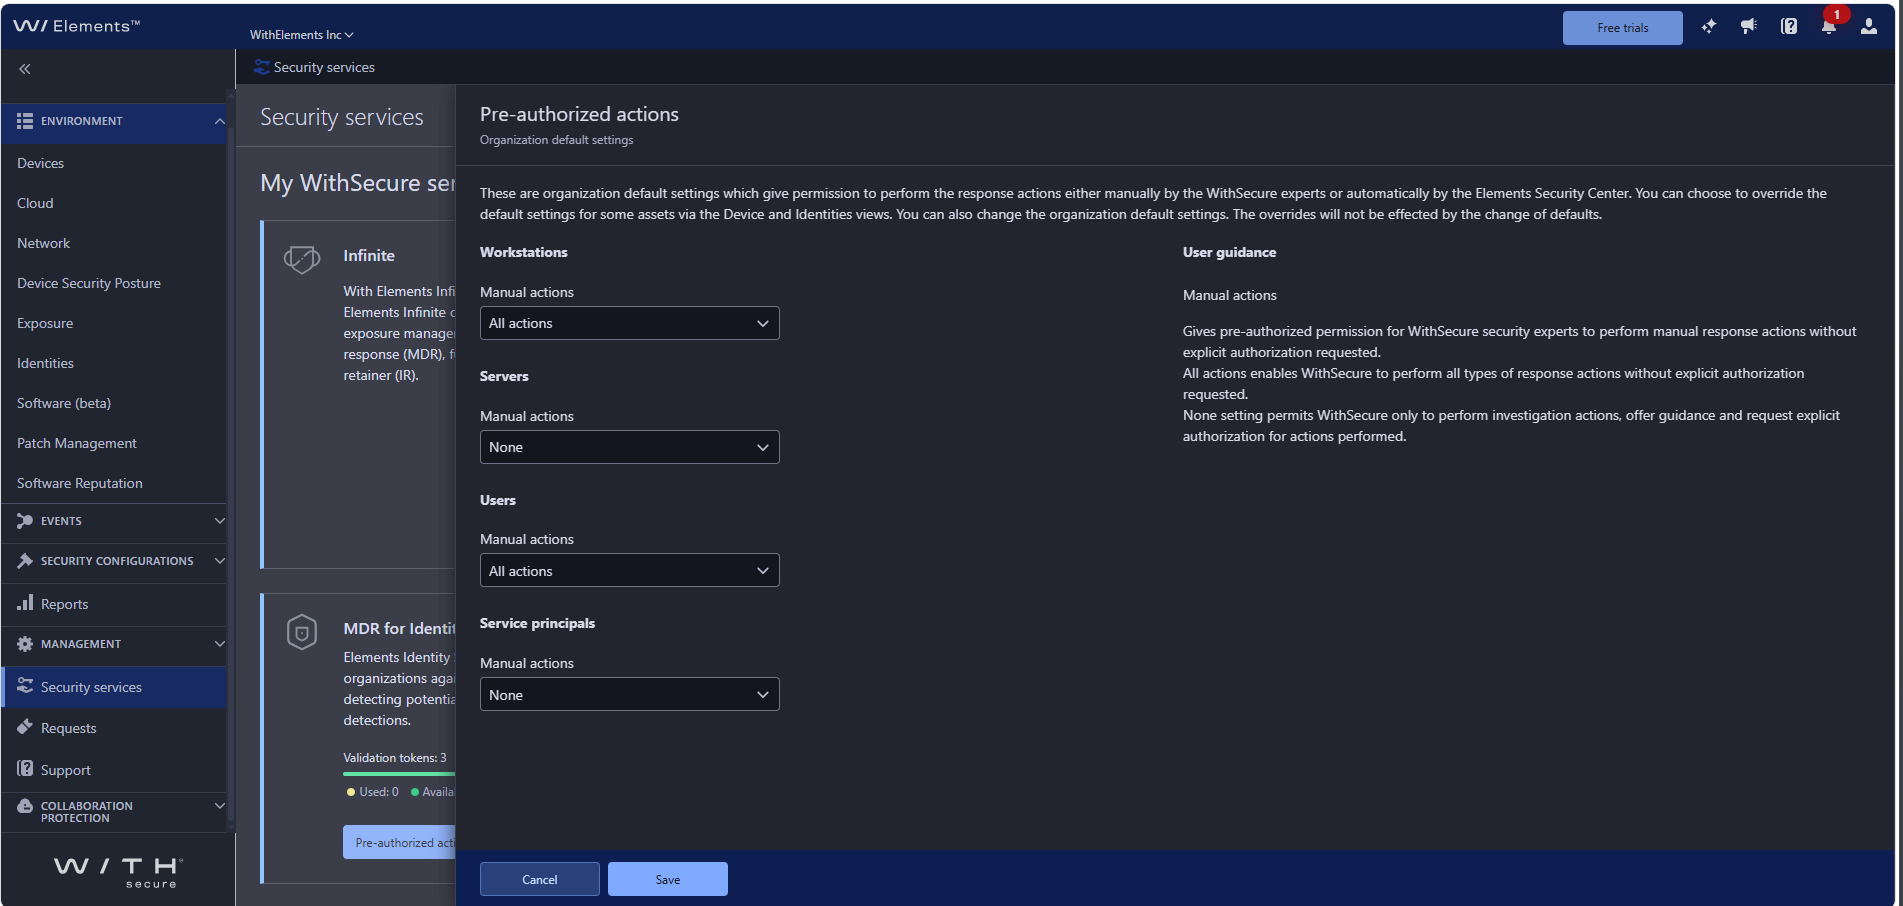Click the Cancel button
1903x906 pixels.
pyautogui.click(x=540, y=879)
